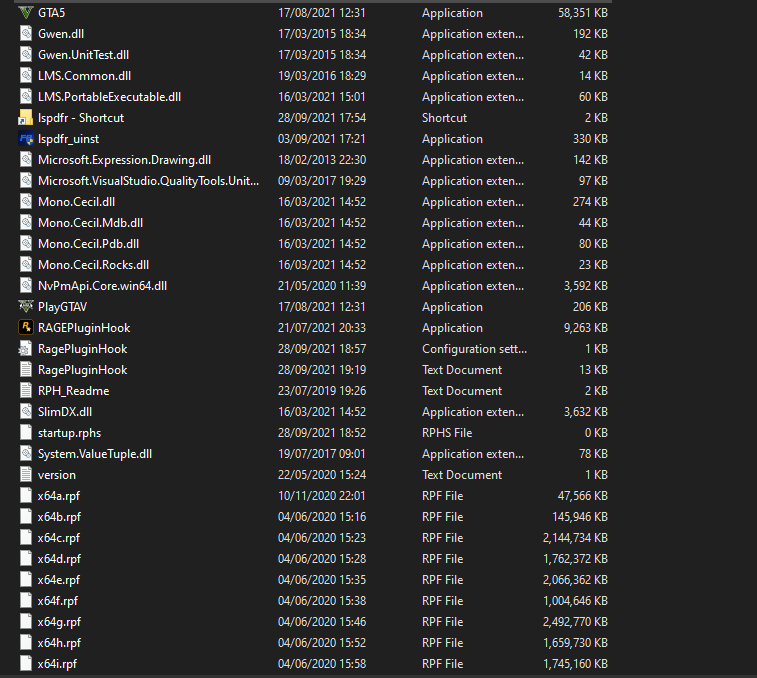Click the RAGEPluginHook application icon
757x678 pixels.
(x=26, y=327)
